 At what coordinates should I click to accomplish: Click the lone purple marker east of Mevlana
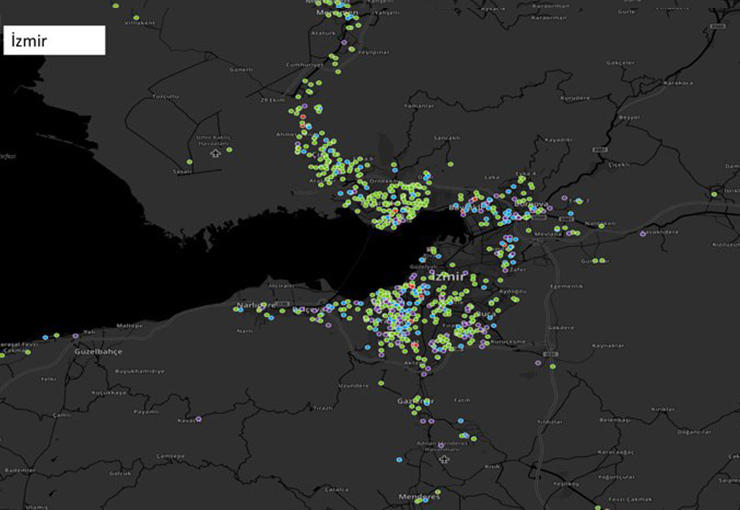(x=642, y=234)
